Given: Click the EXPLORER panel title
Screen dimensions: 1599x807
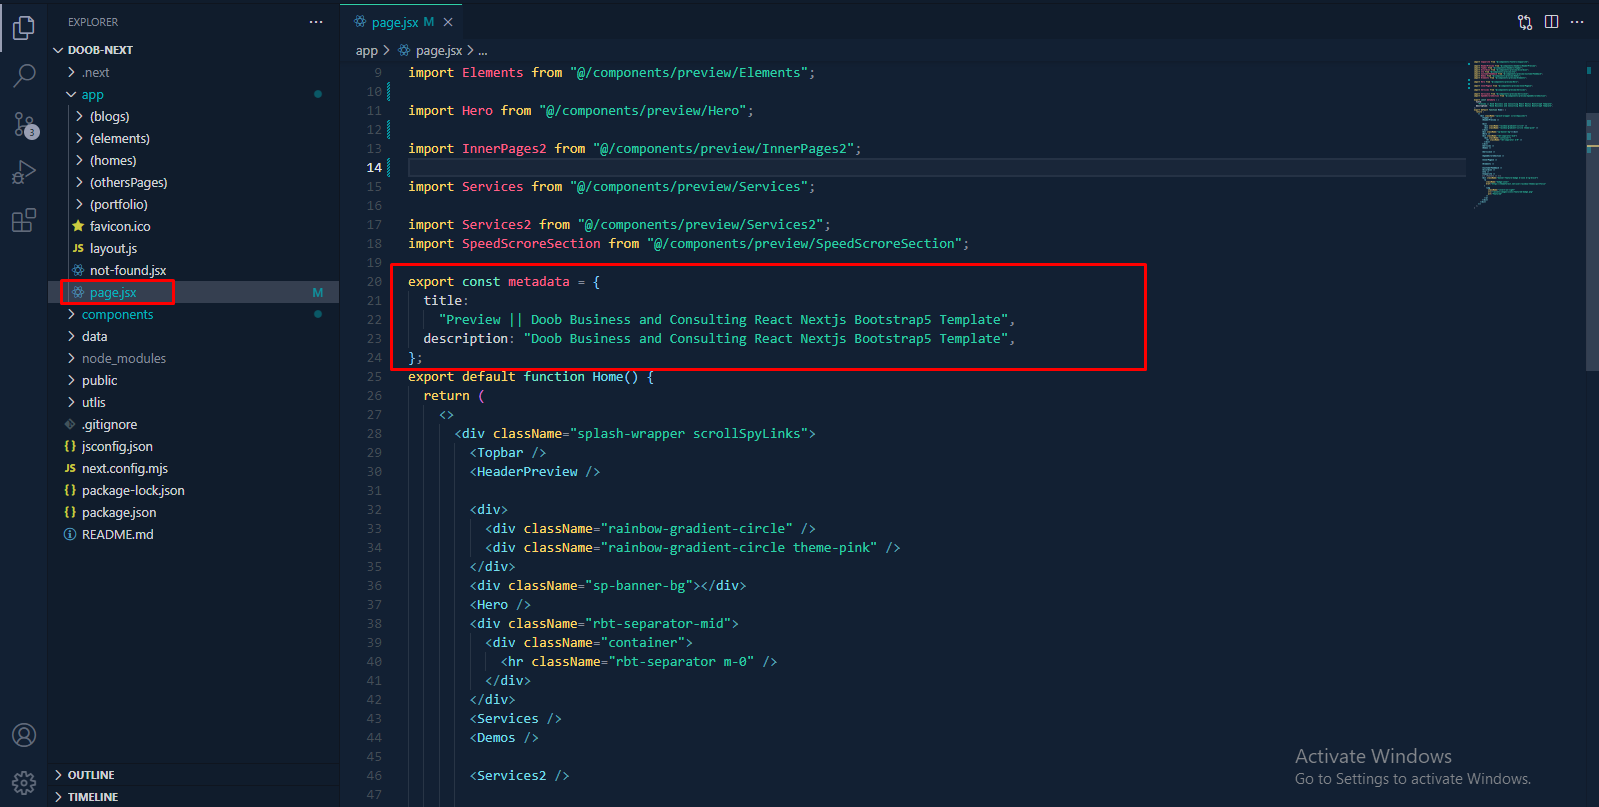Looking at the screenshot, I should (x=93, y=22).
